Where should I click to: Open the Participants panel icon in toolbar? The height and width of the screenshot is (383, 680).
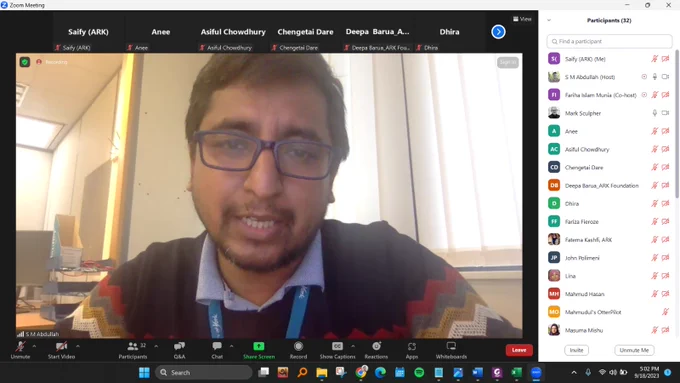[133, 350]
